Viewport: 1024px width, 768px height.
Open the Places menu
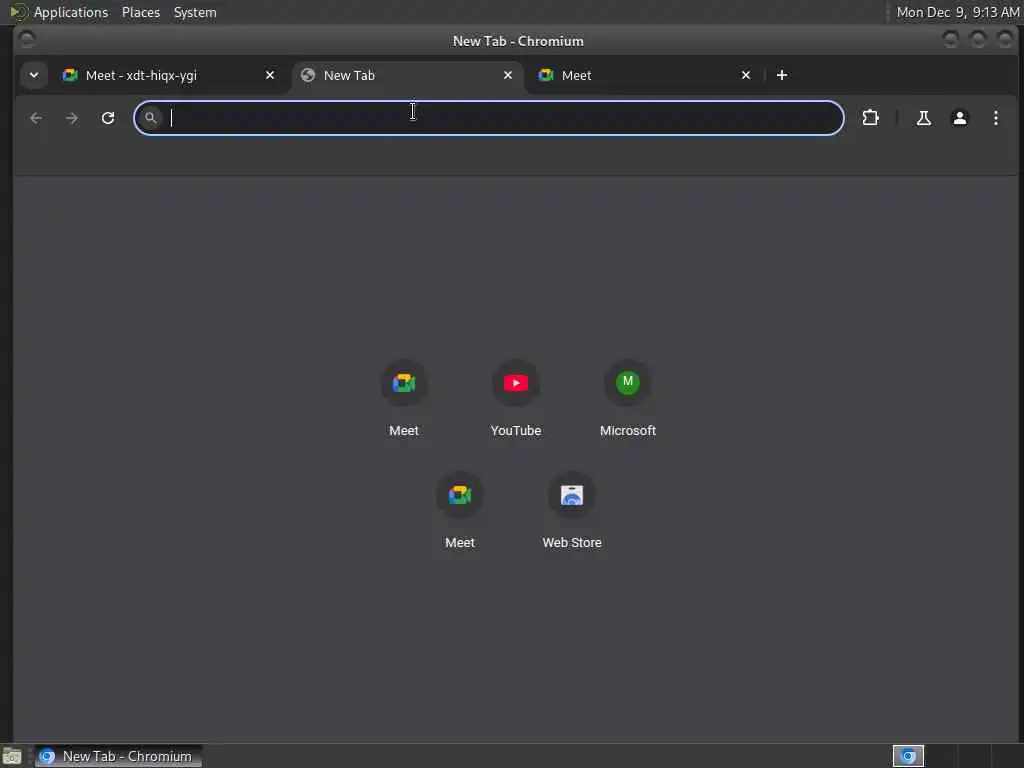[141, 12]
